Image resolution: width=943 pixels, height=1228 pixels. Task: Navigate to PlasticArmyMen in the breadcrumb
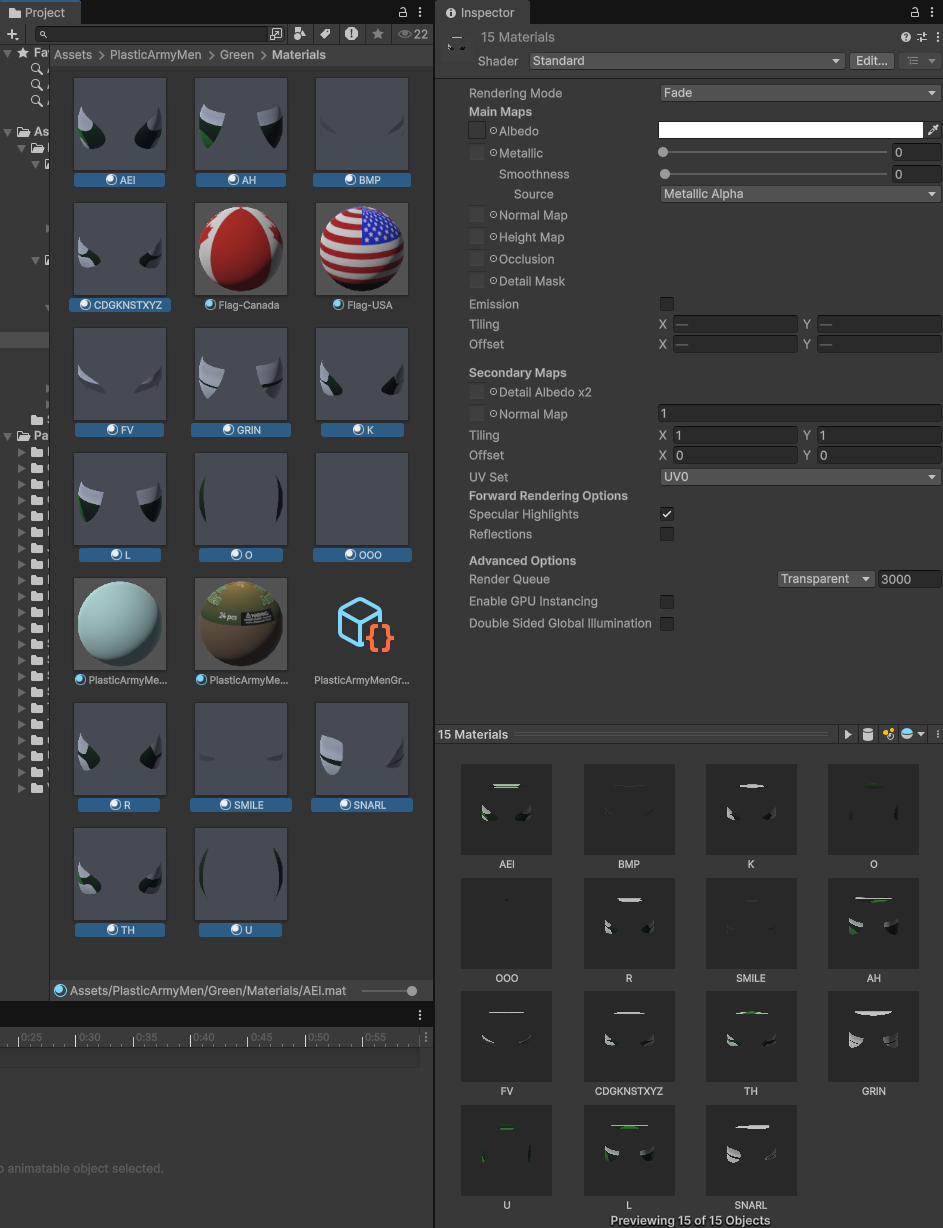[x=156, y=55]
